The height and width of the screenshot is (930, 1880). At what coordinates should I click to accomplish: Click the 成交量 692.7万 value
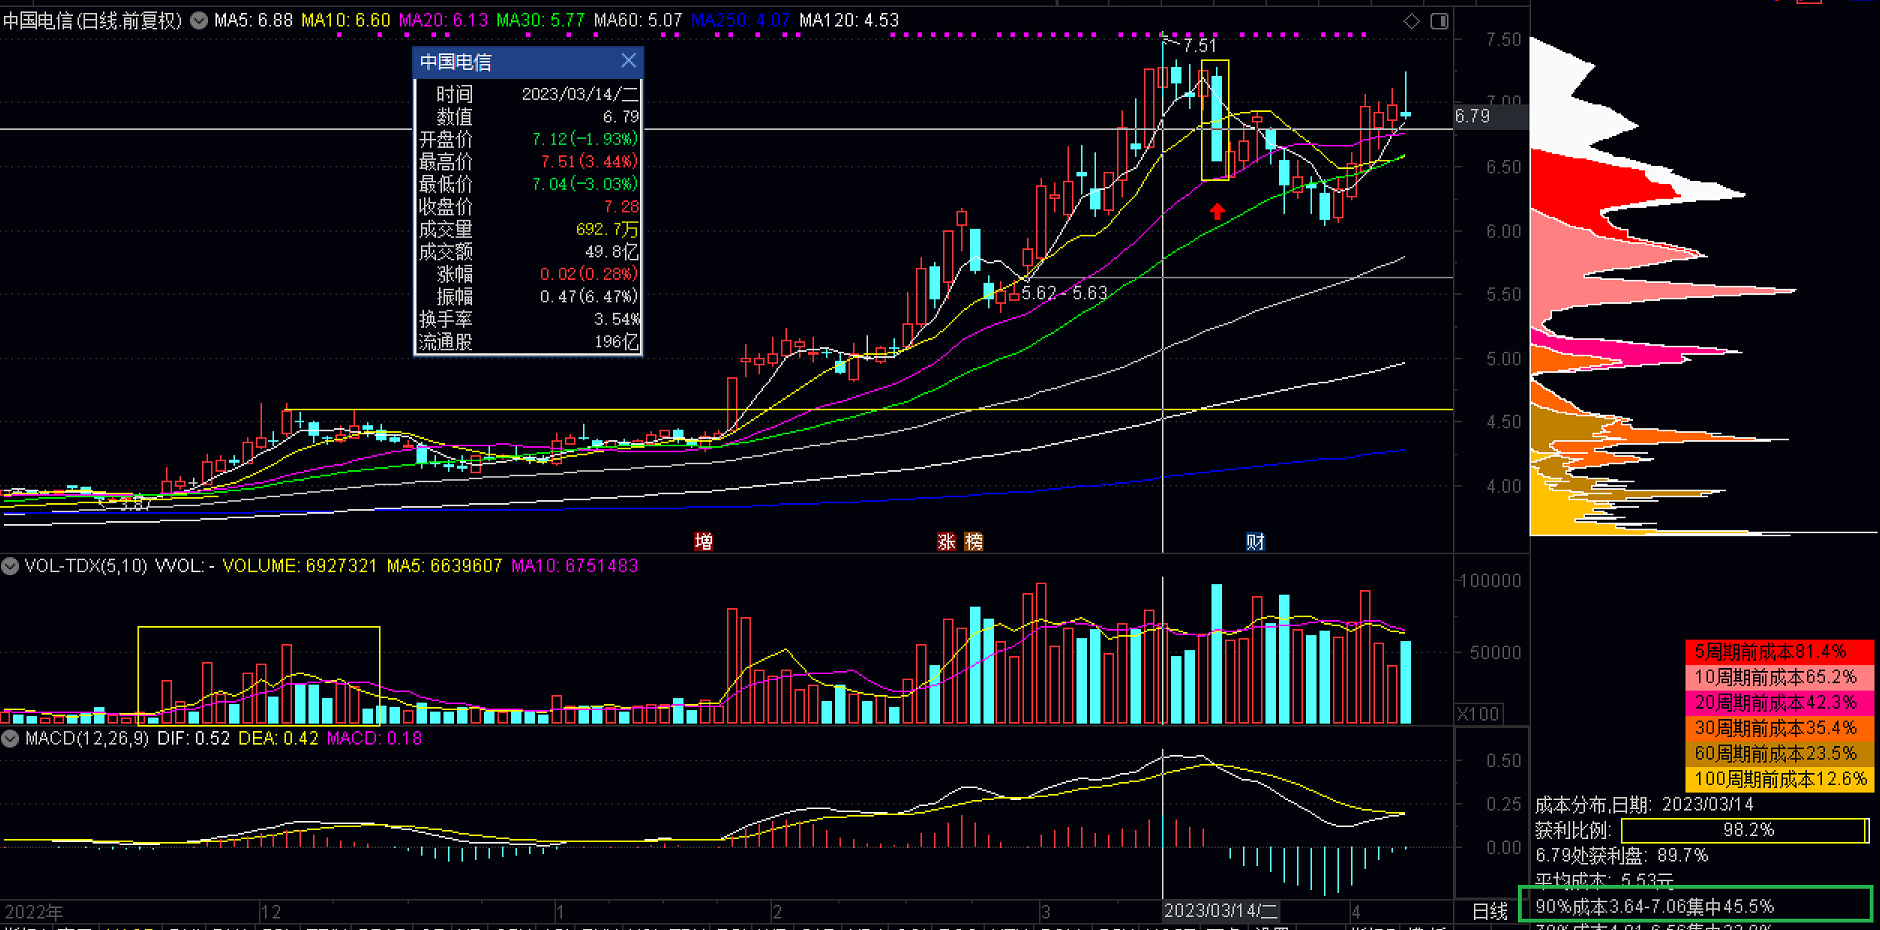(x=607, y=230)
